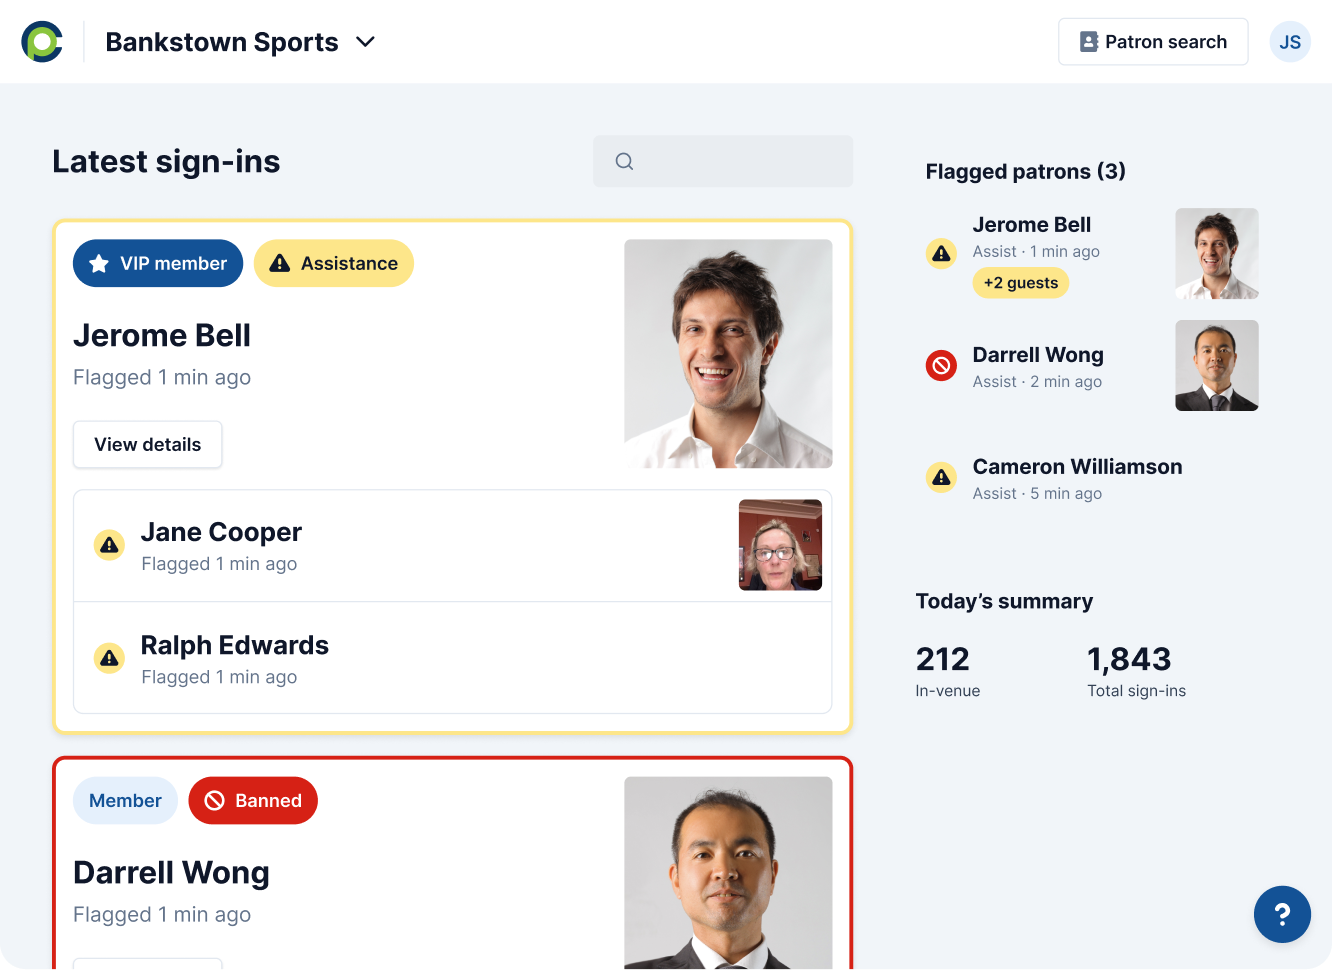Click warning icon beside Cameron Williamson
Image resolution: width=1332 pixels, height=970 pixels.
pyautogui.click(x=941, y=478)
